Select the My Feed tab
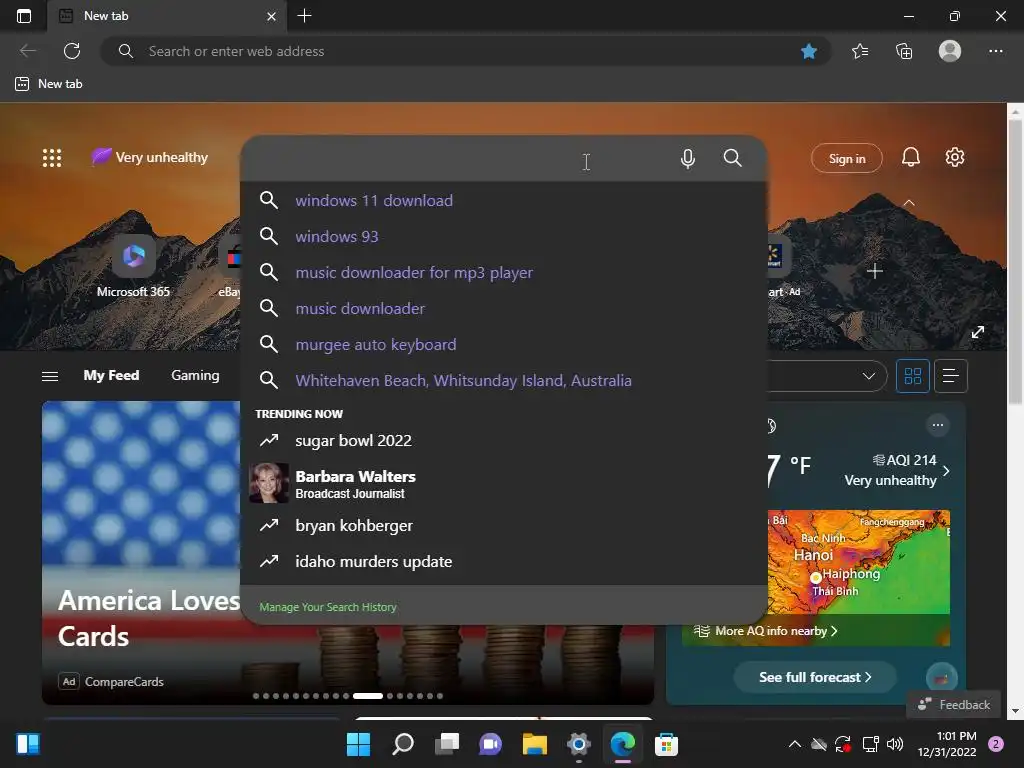Screen dimensions: 1024x768 (111, 376)
